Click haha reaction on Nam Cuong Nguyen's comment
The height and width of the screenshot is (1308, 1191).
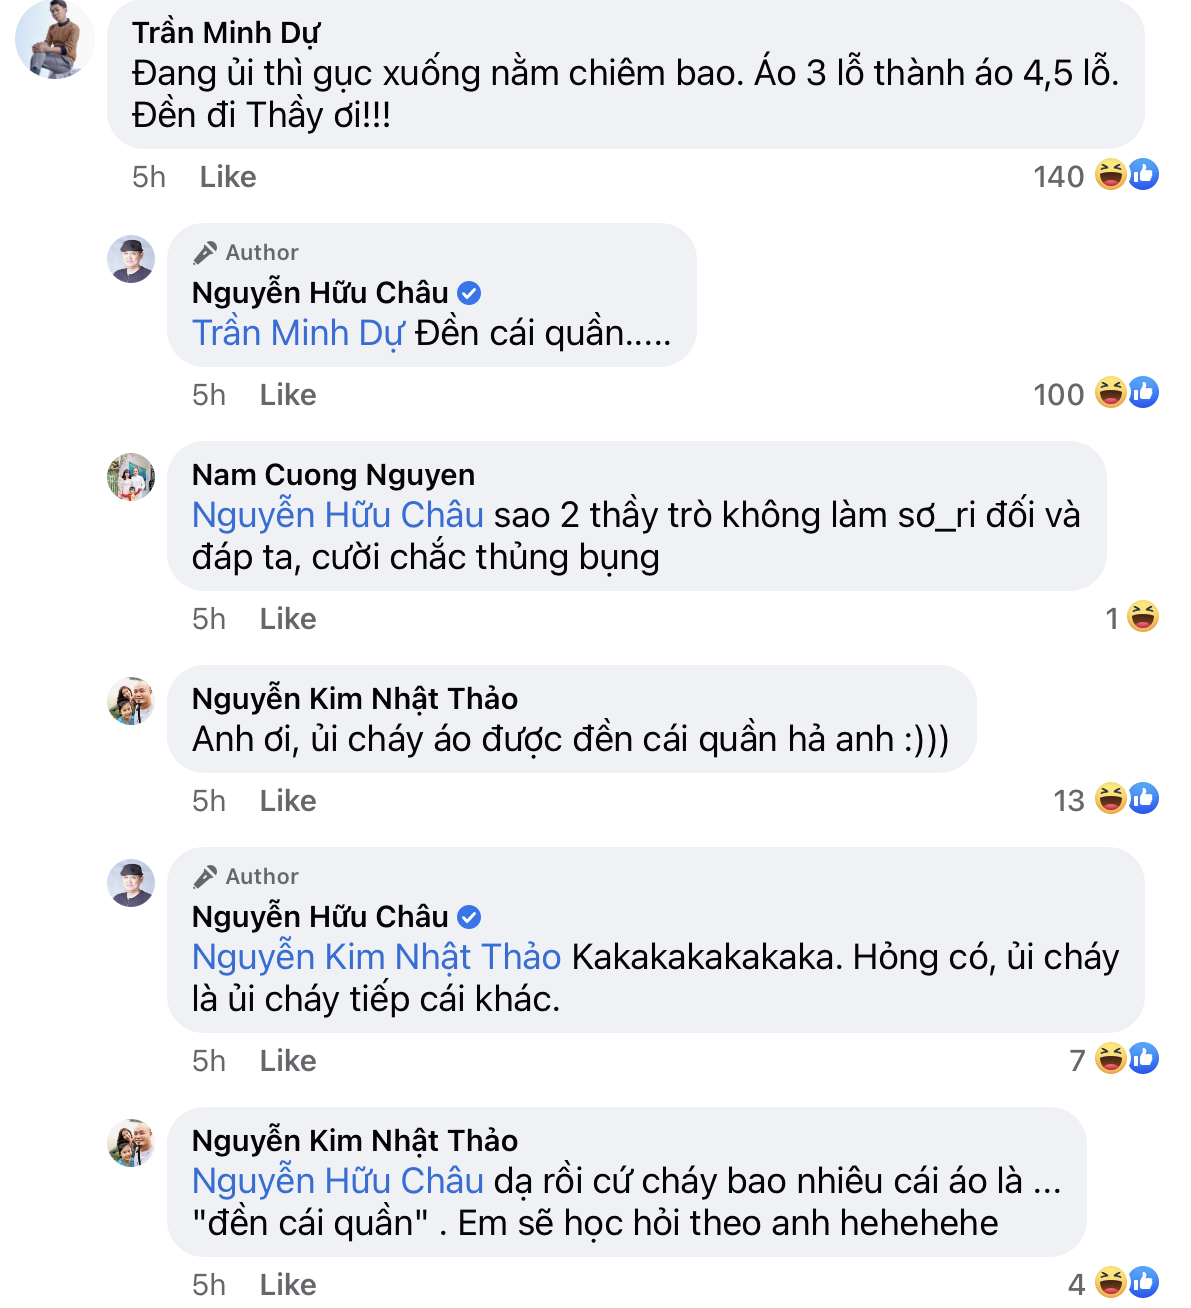pyautogui.click(x=1142, y=617)
